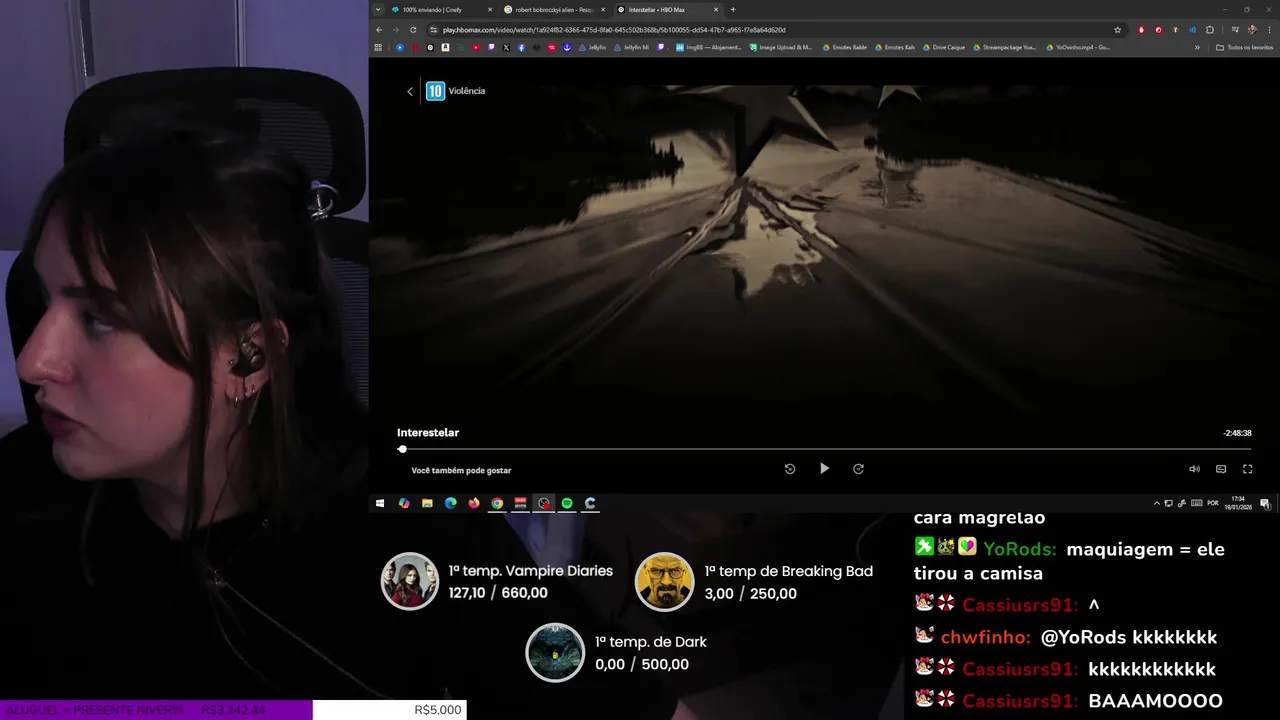Close the Interstellar HBO Max tab
This screenshot has height=720, width=1280.
(x=716, y=10)
